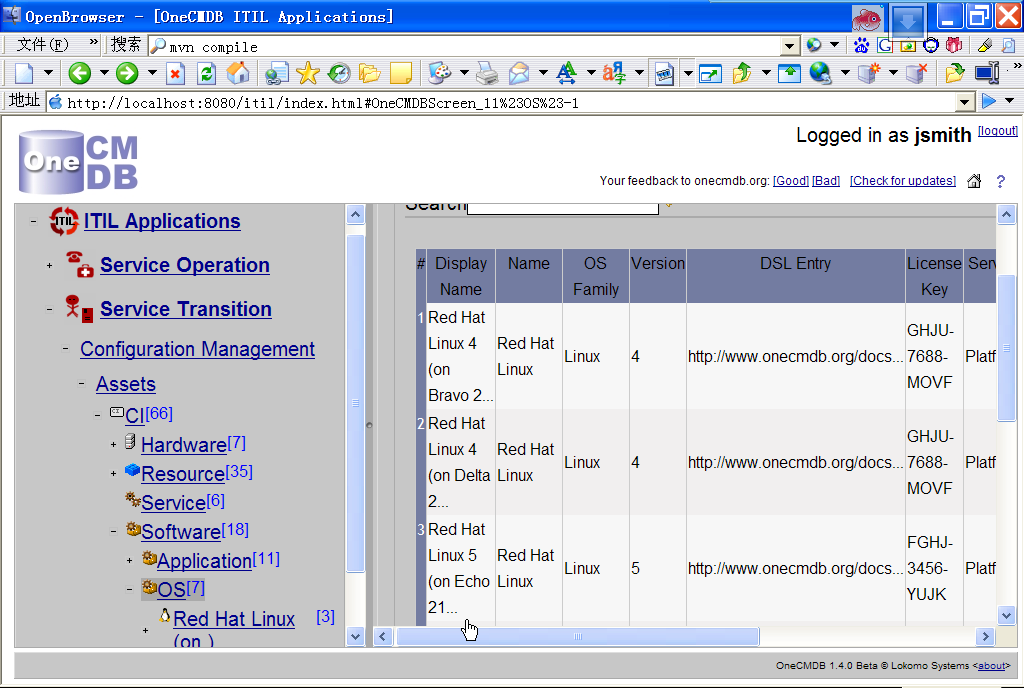Click the table's horizontal scrollbar thumb

tap(577, 636)
